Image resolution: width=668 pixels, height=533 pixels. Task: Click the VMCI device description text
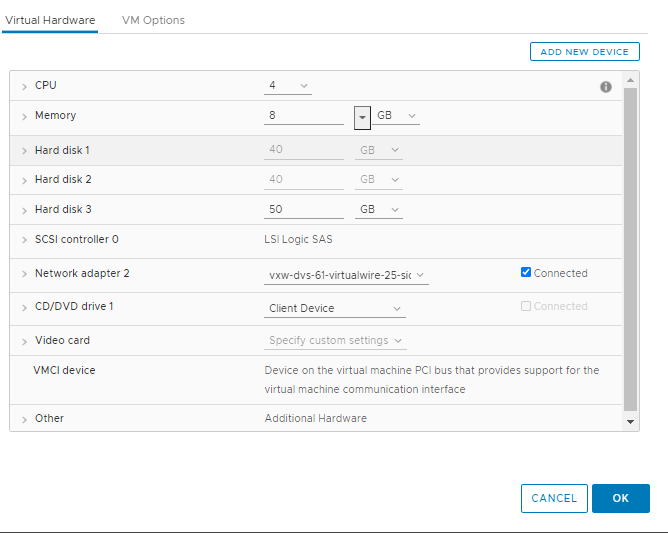(432, 380)
